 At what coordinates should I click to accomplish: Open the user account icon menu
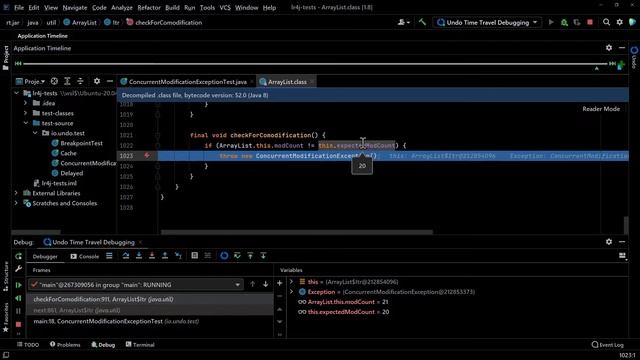[x=403, y=22]
